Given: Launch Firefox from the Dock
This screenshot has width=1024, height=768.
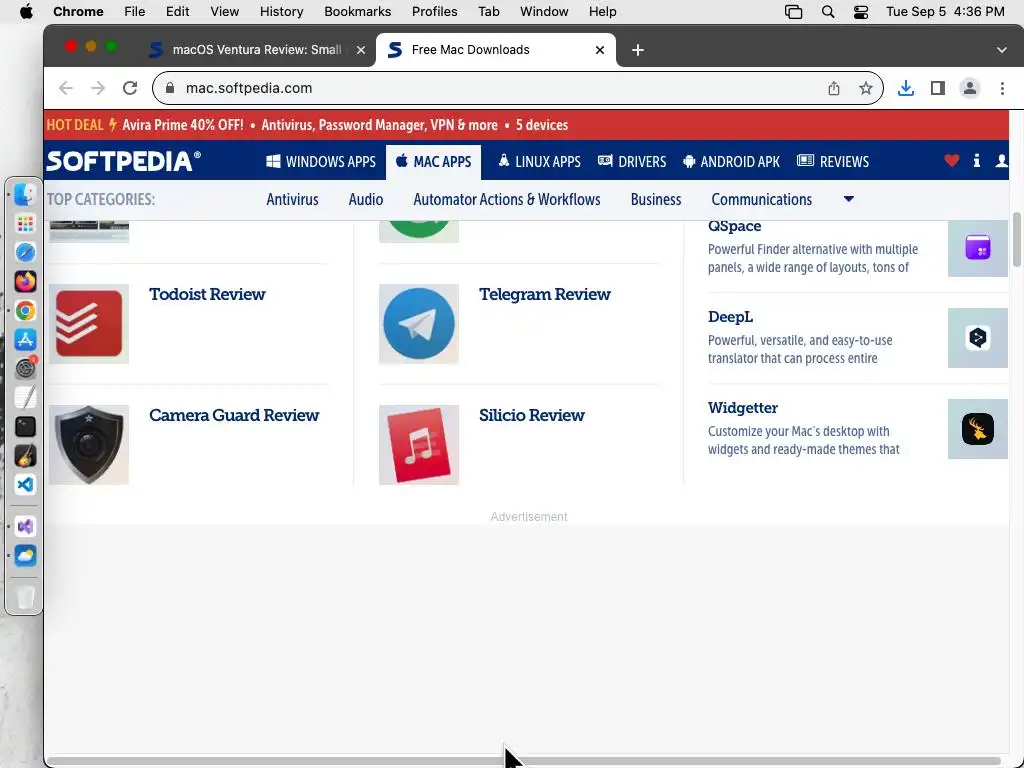Looking at the screenshot, I should click(25, 281).
